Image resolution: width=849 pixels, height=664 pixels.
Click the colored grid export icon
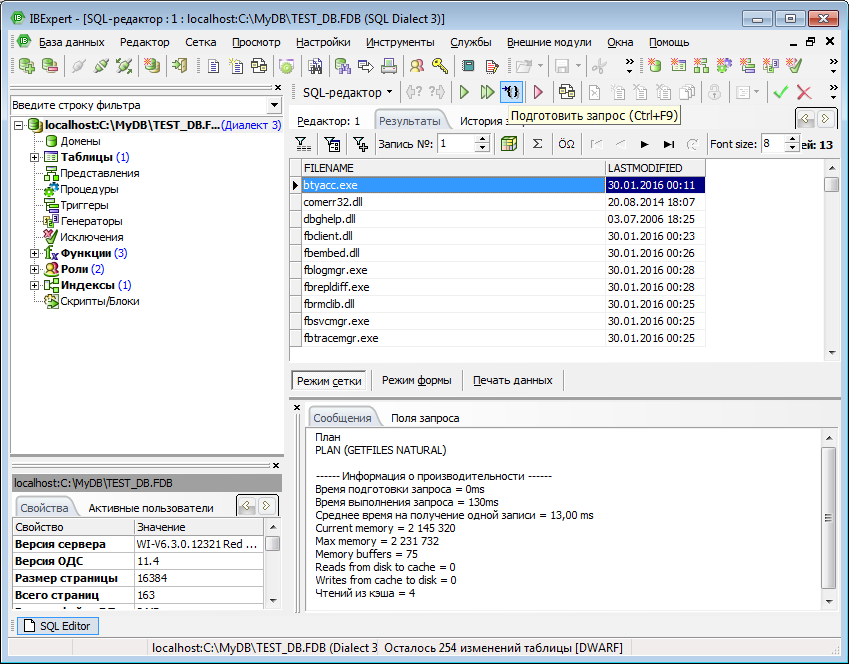coord(508,144)
